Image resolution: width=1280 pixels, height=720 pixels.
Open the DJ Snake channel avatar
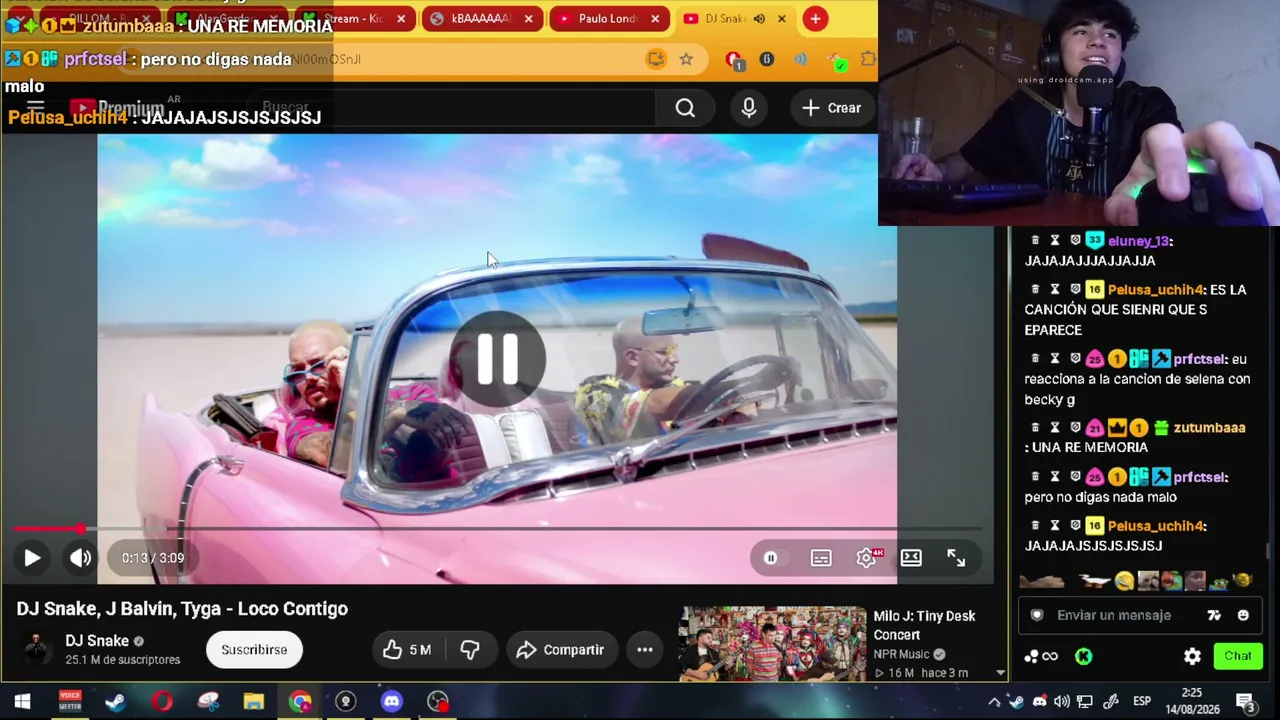pyautogui.click(x=36, y=649)
